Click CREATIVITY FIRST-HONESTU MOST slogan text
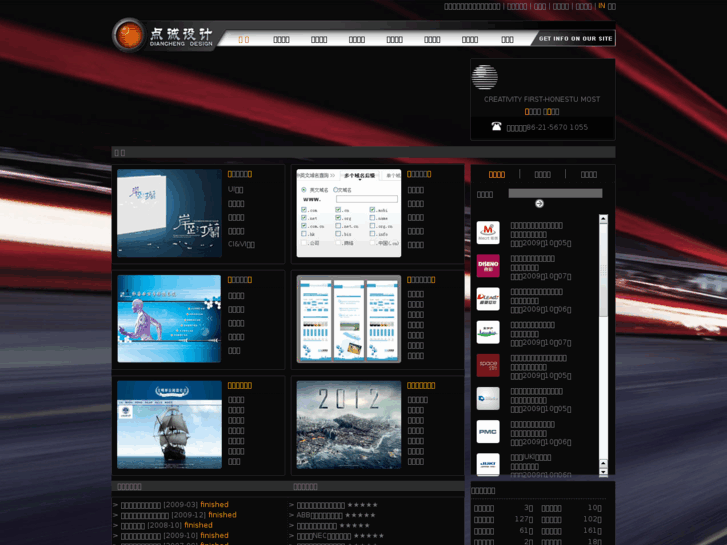 pyautogui.click(x=542, y=99)
